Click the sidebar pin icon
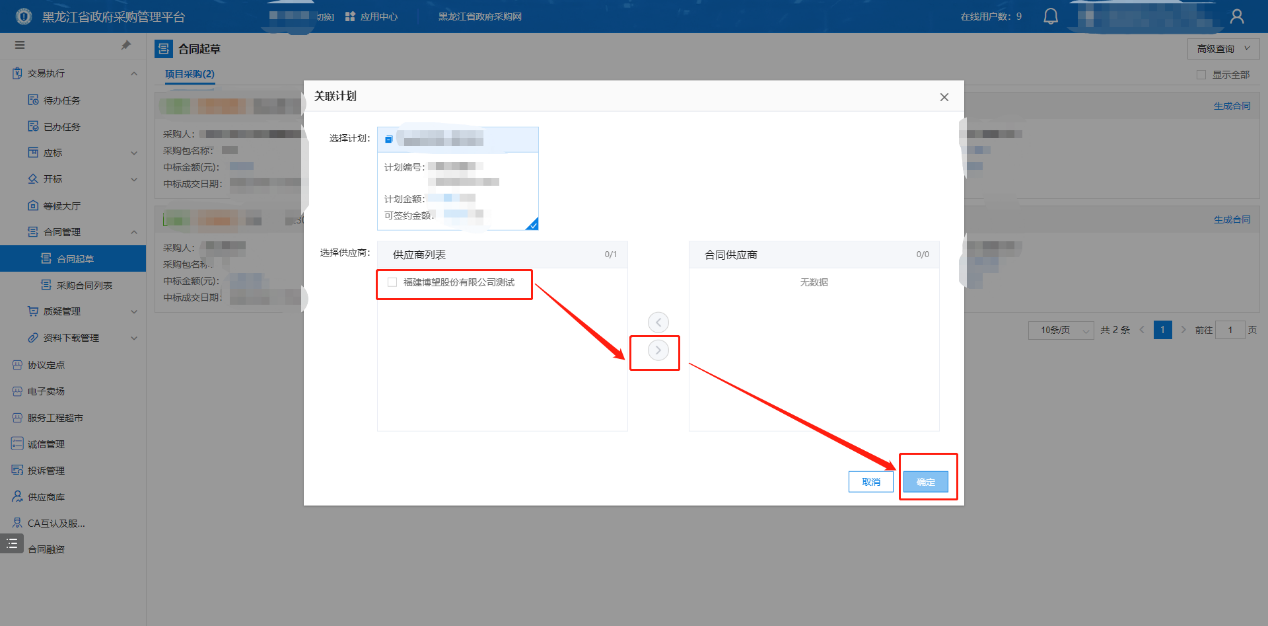 click(125, 46)
